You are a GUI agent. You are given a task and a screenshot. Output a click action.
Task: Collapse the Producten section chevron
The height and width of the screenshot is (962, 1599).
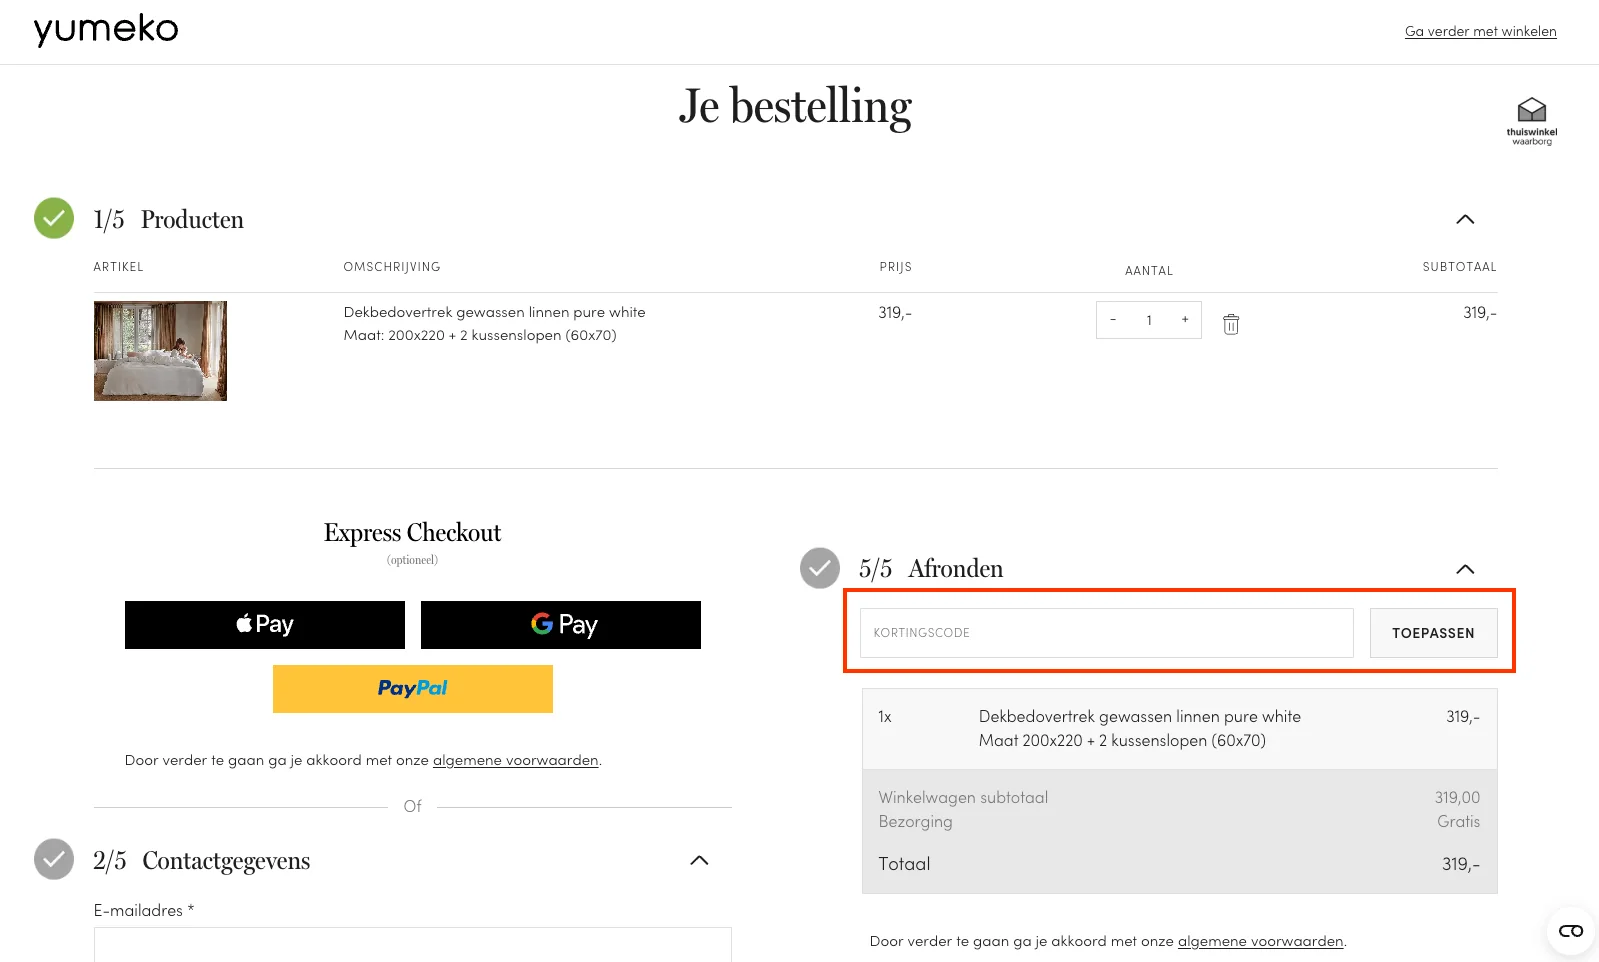tap(1465, 219)
